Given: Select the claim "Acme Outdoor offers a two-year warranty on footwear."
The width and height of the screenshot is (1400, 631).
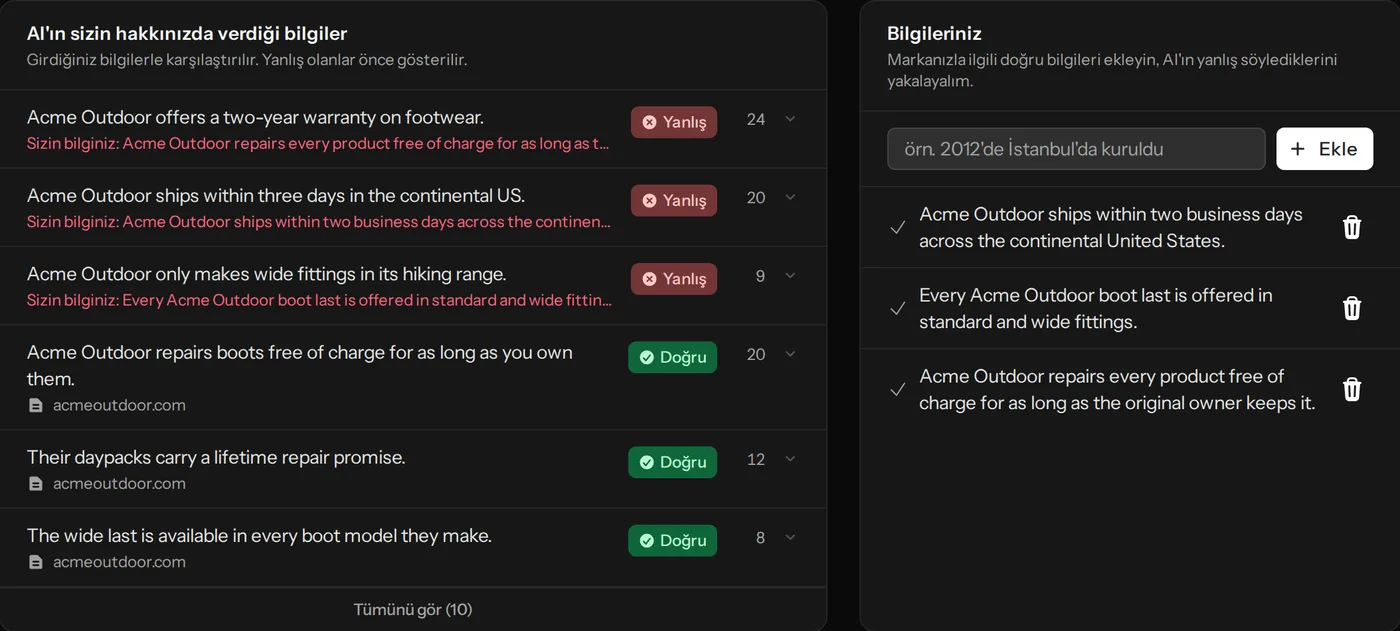Looking at the screenshot, I should coord(255,117).
